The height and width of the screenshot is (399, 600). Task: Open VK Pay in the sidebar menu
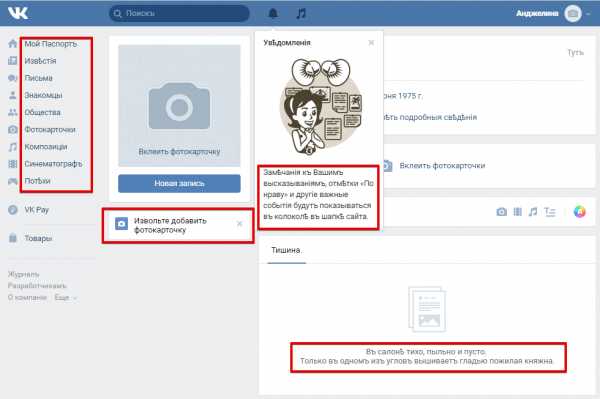coord(37,210)
